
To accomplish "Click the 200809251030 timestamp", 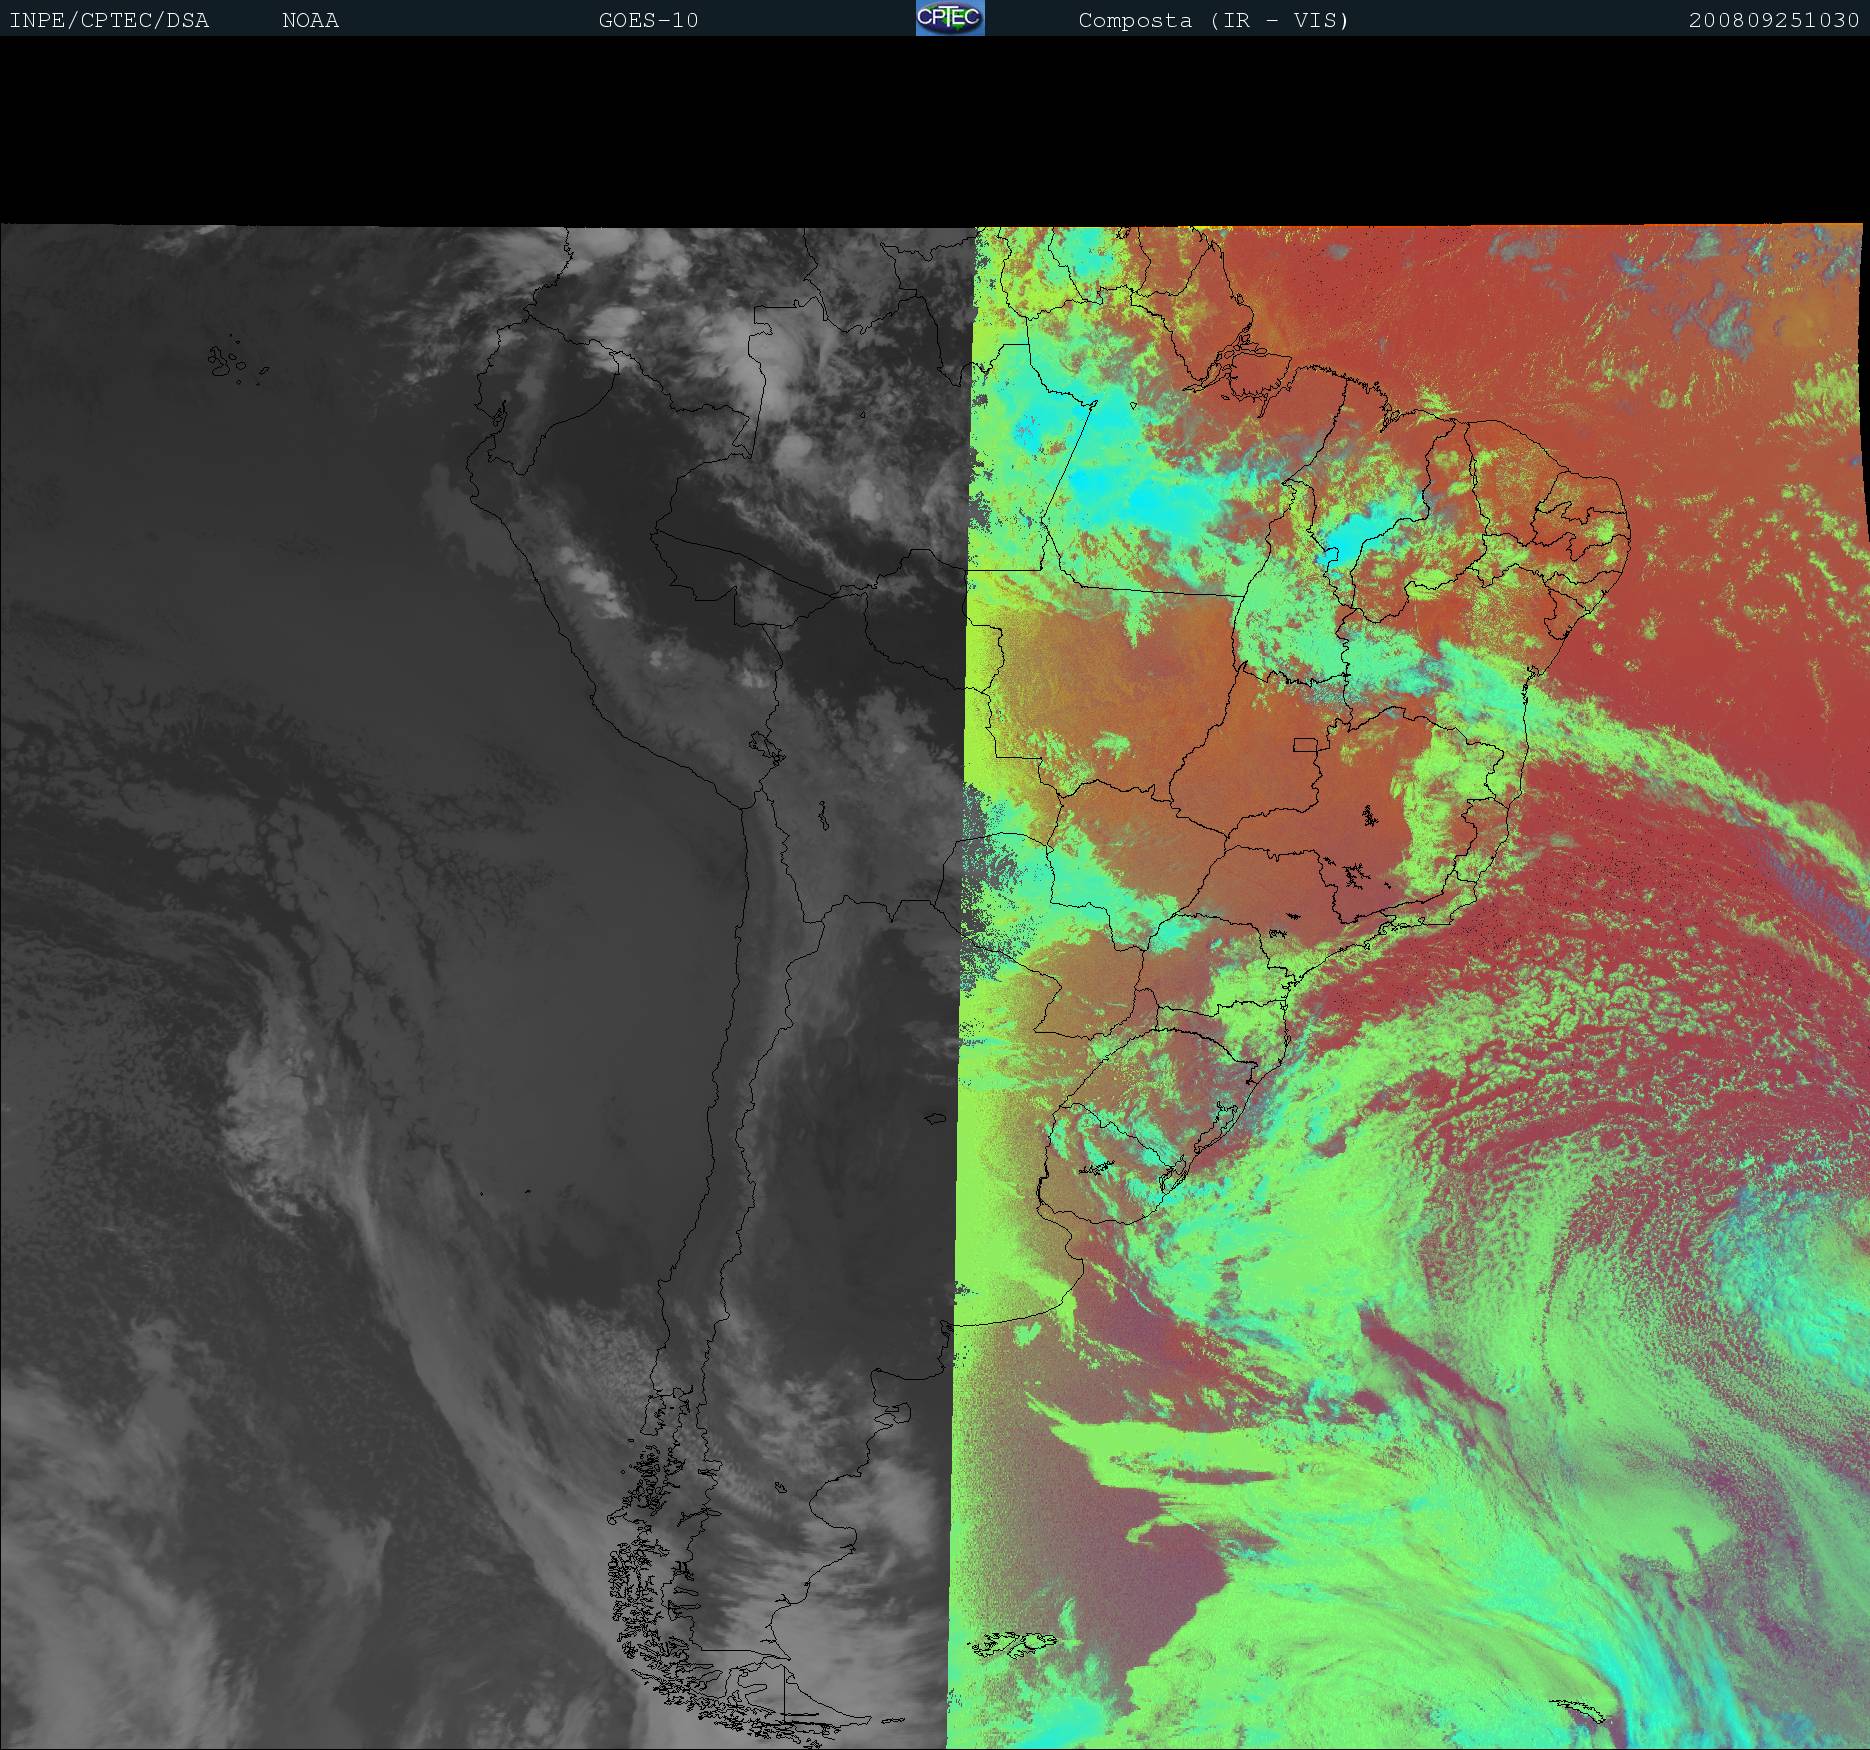I will click(x=1773, y=20).
